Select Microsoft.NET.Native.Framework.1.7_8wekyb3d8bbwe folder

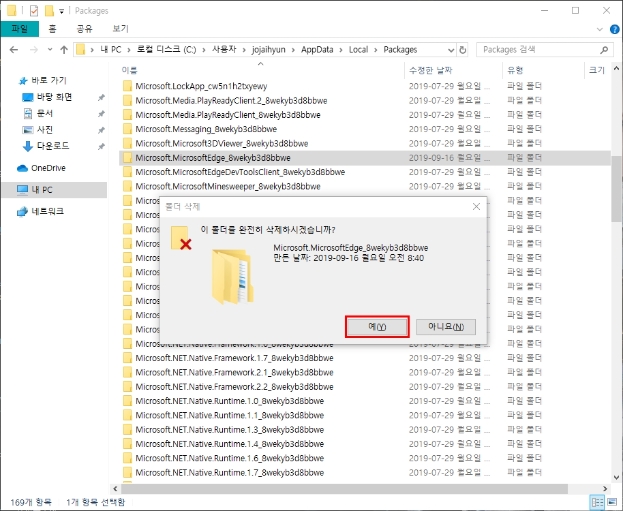point(234,358)
